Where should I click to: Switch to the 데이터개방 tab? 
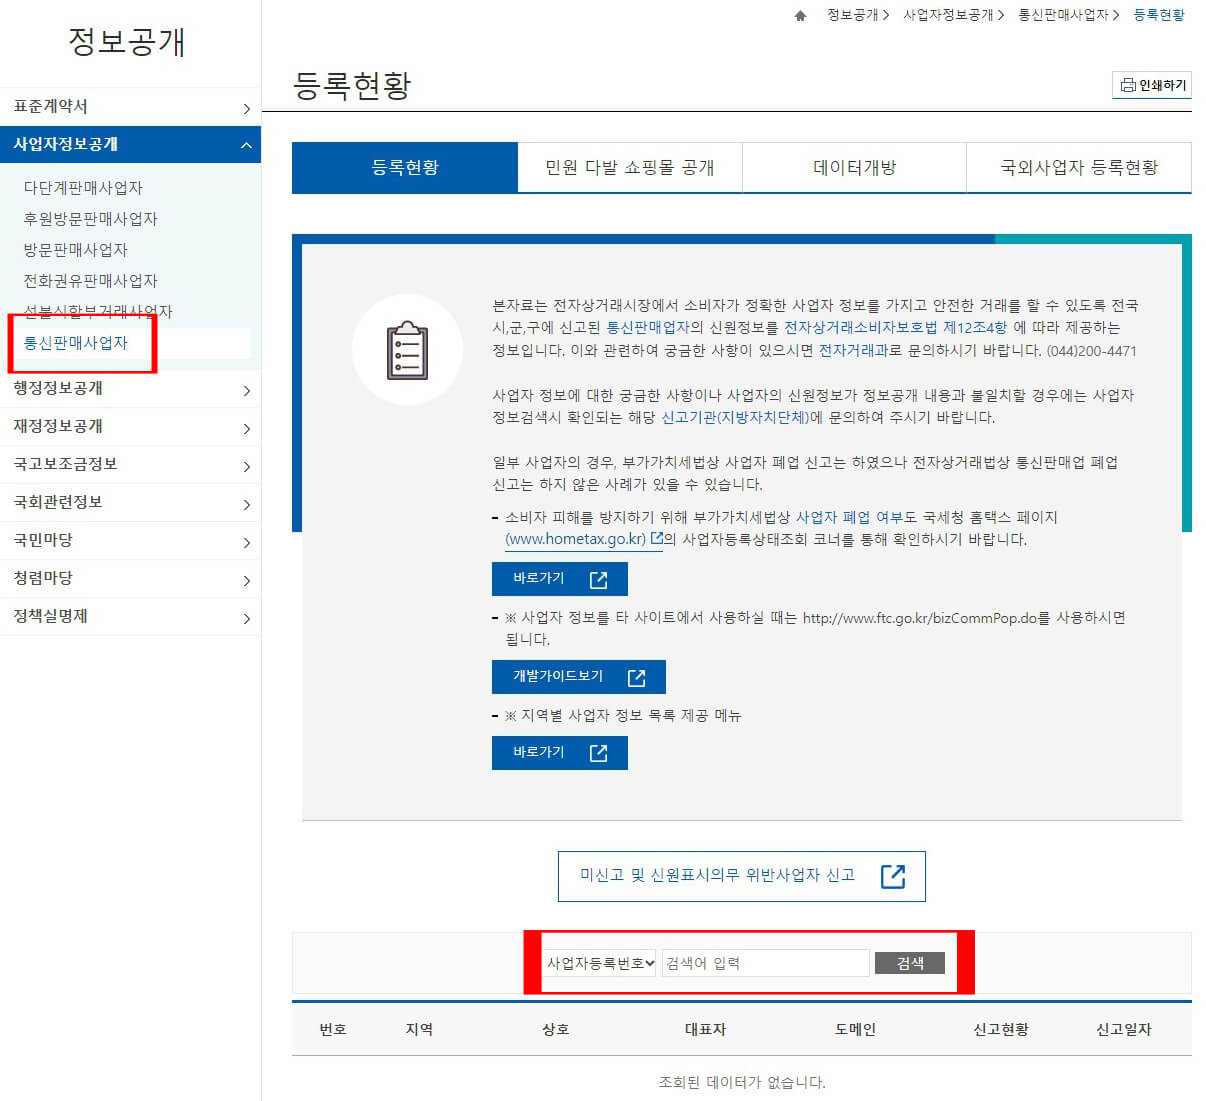(854, 167)
